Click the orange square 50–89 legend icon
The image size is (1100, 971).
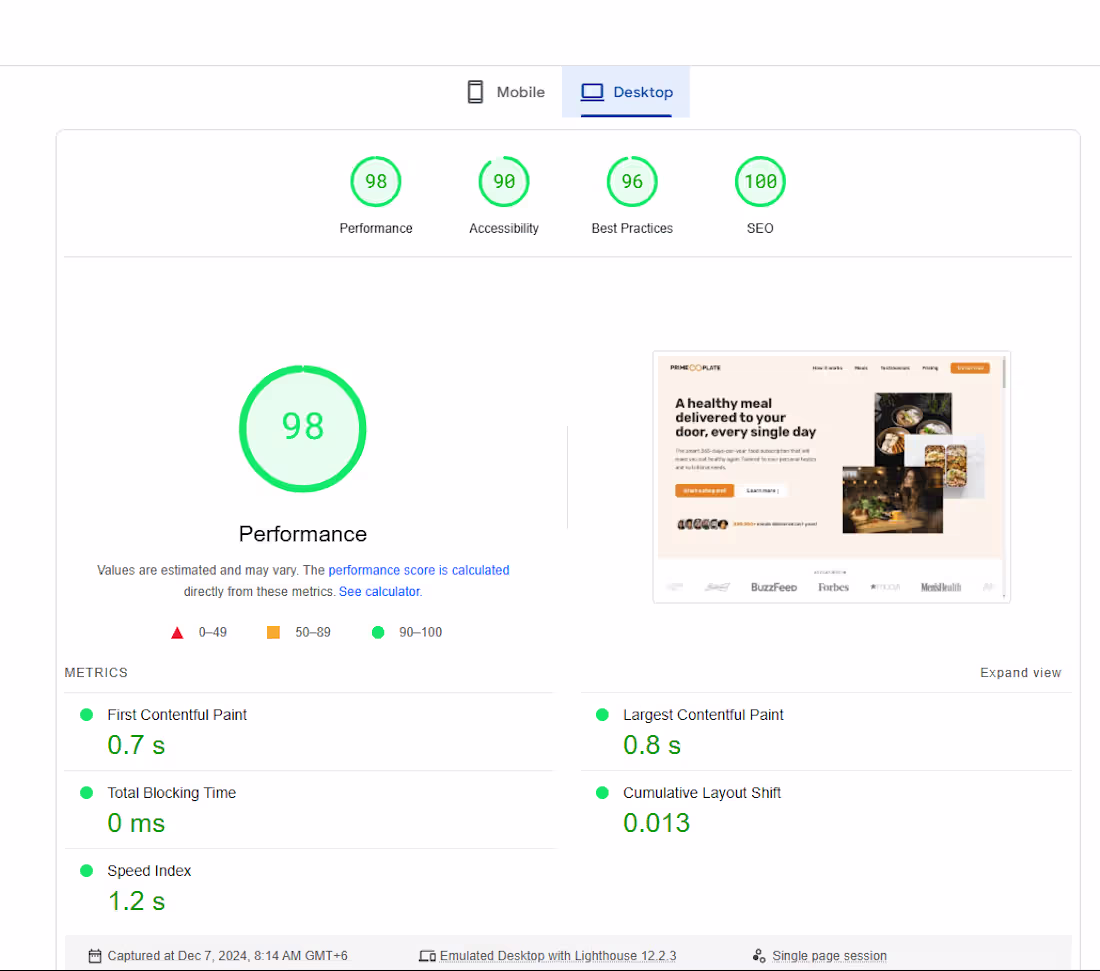click(x=274, y=633)
